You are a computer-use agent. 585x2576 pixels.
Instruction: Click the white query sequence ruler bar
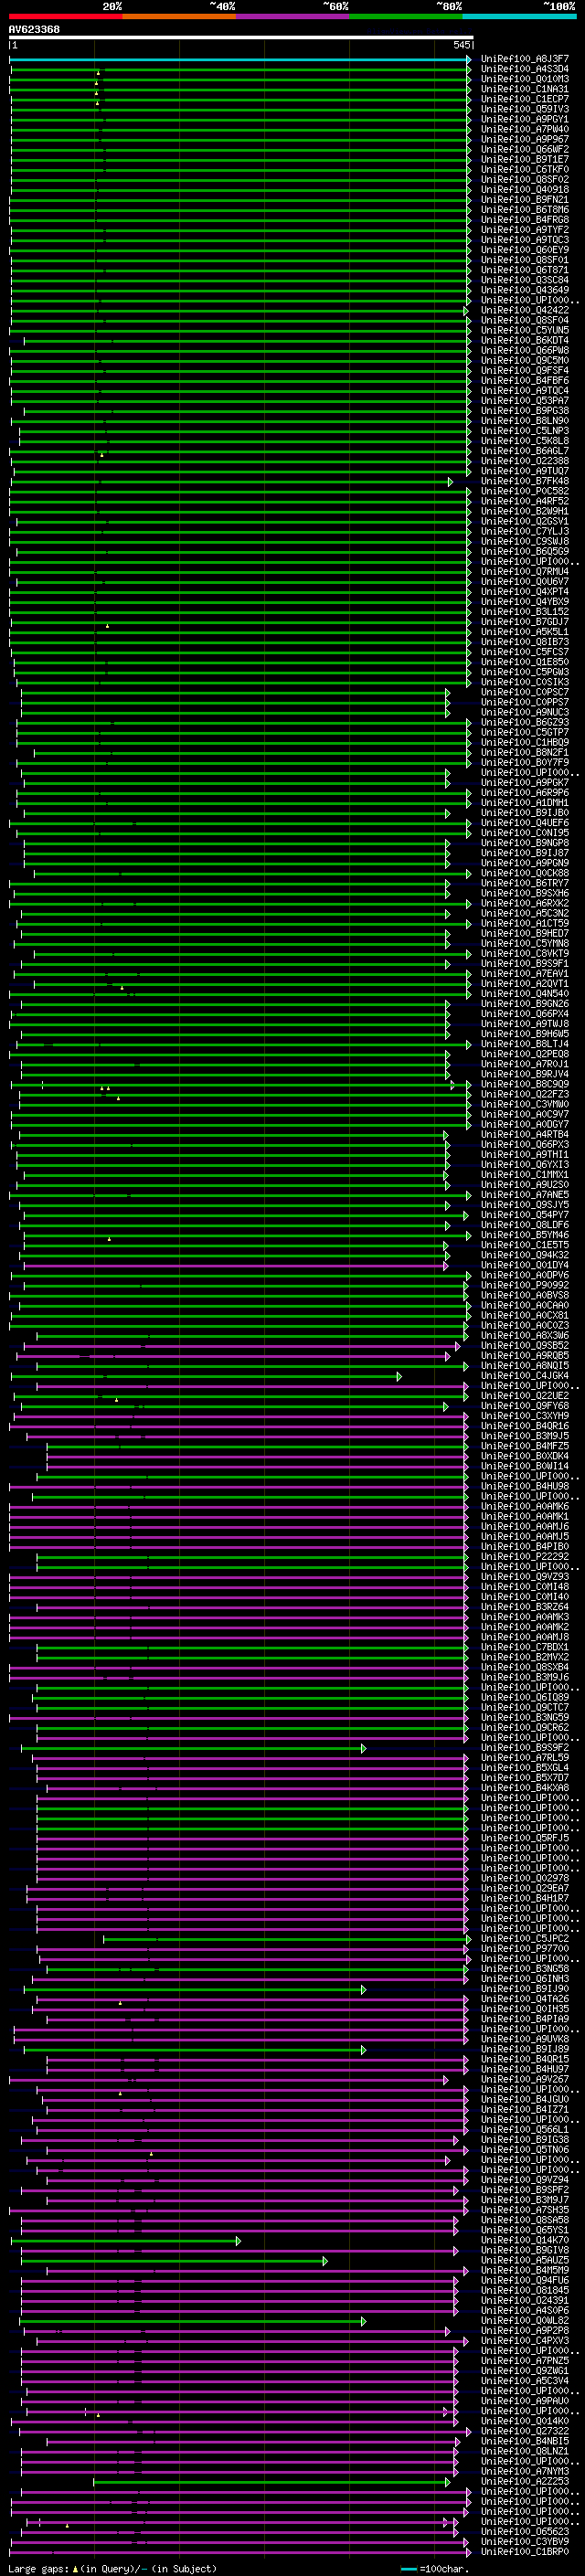241,37
